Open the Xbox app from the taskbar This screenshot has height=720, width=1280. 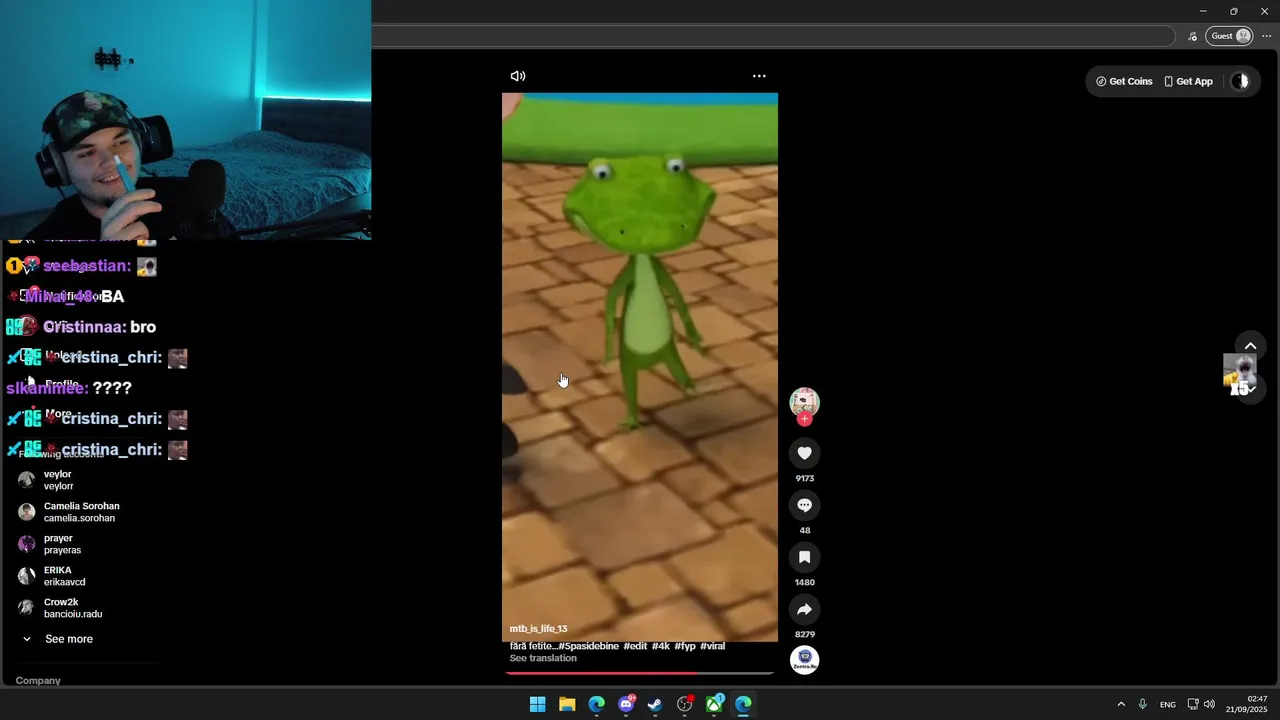pos(714,704)
